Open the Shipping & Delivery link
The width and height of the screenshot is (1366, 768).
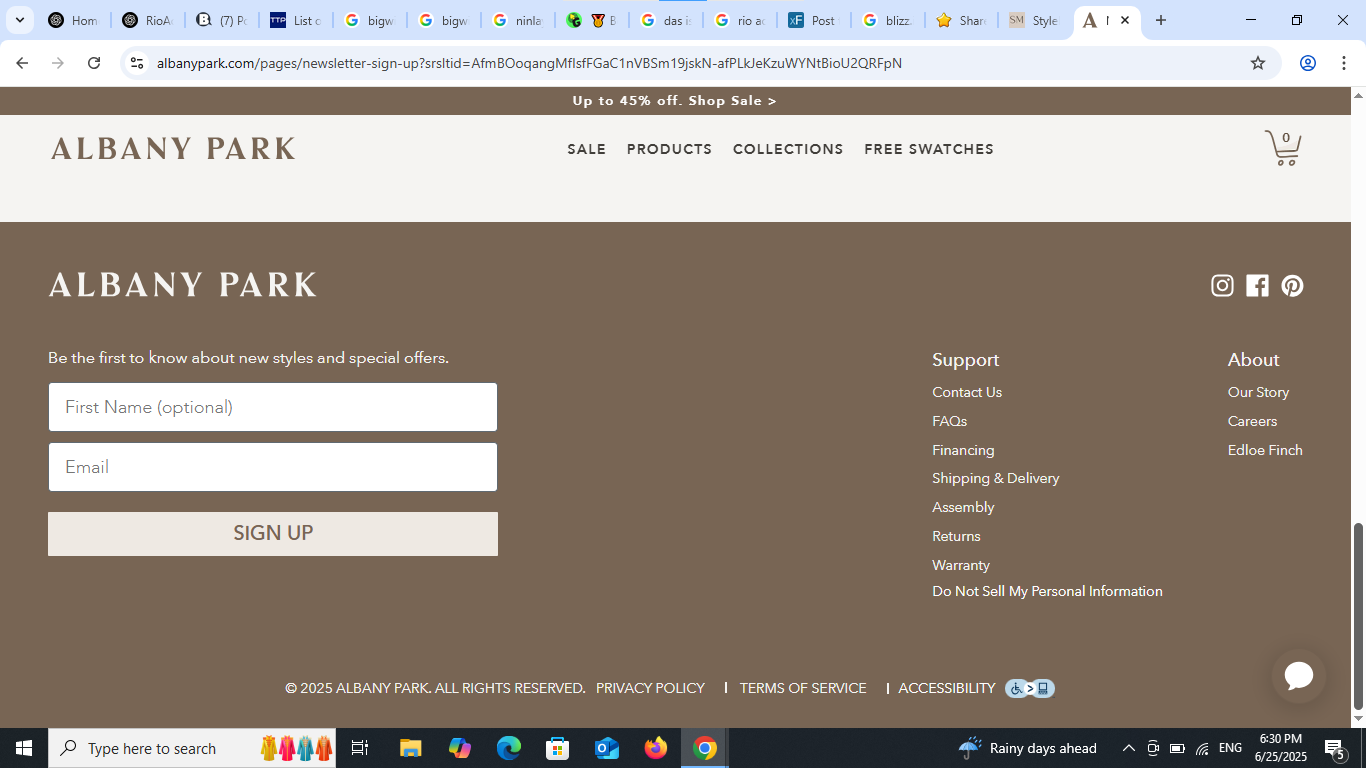[x=995, y=478]
